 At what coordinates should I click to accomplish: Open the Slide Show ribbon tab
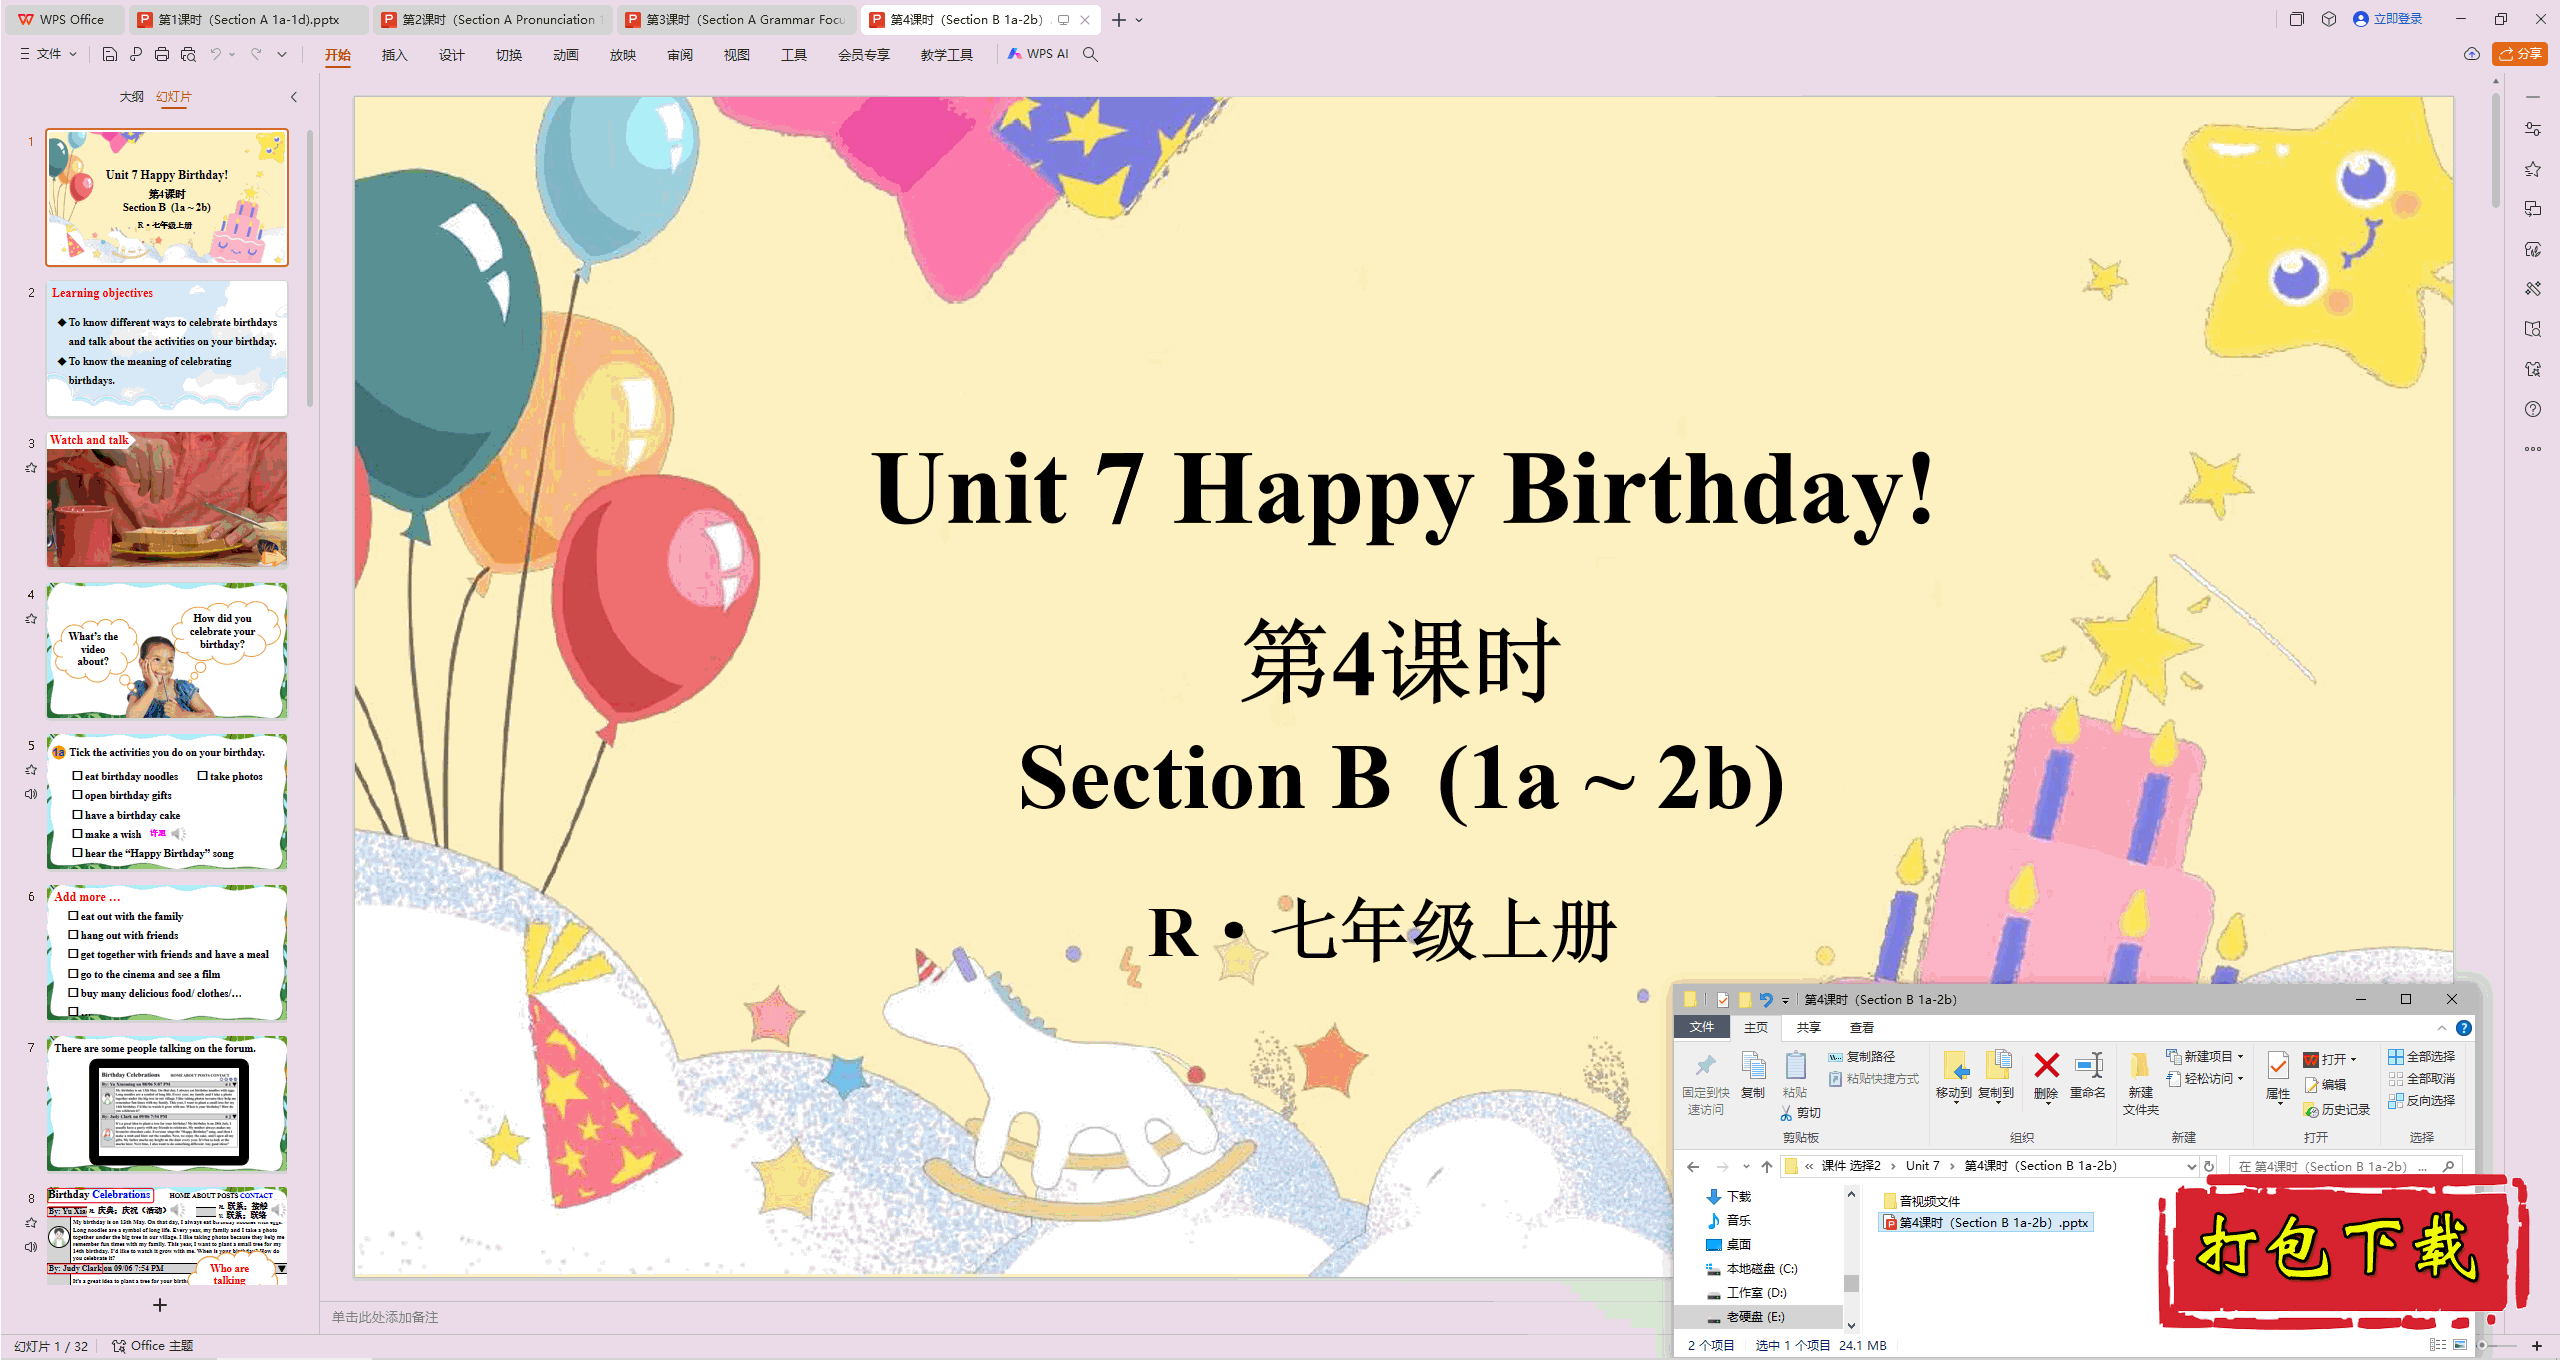(x=623, y=54)
